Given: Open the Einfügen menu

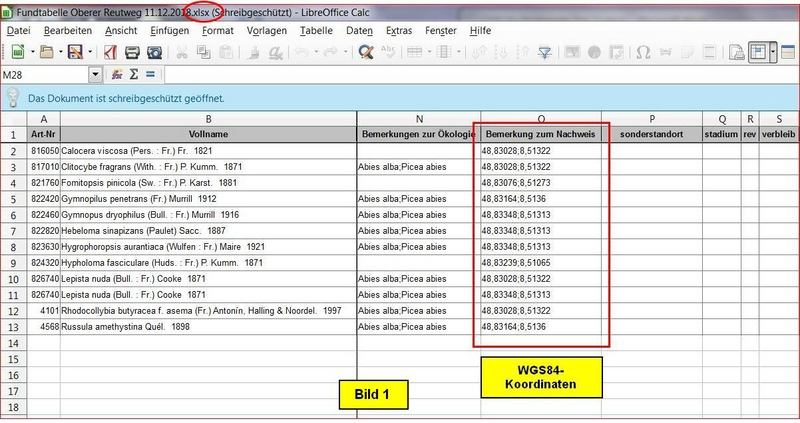Looking at the screenshot, I should (x=169, y=31).
